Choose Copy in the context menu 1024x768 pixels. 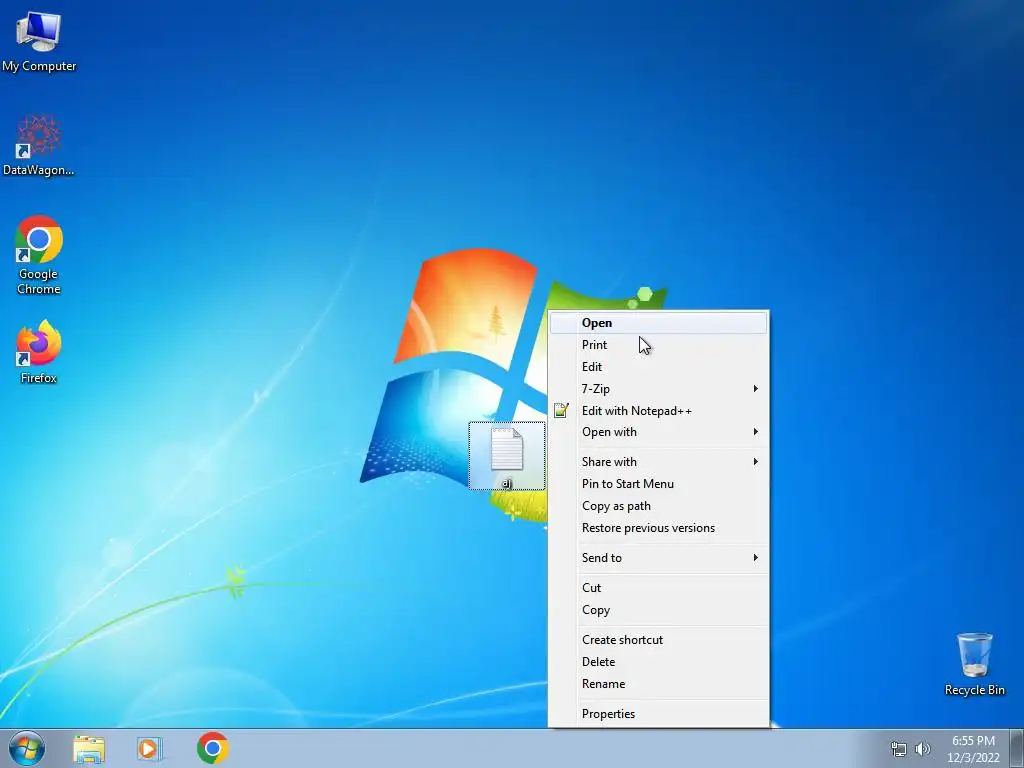(658, 610)
